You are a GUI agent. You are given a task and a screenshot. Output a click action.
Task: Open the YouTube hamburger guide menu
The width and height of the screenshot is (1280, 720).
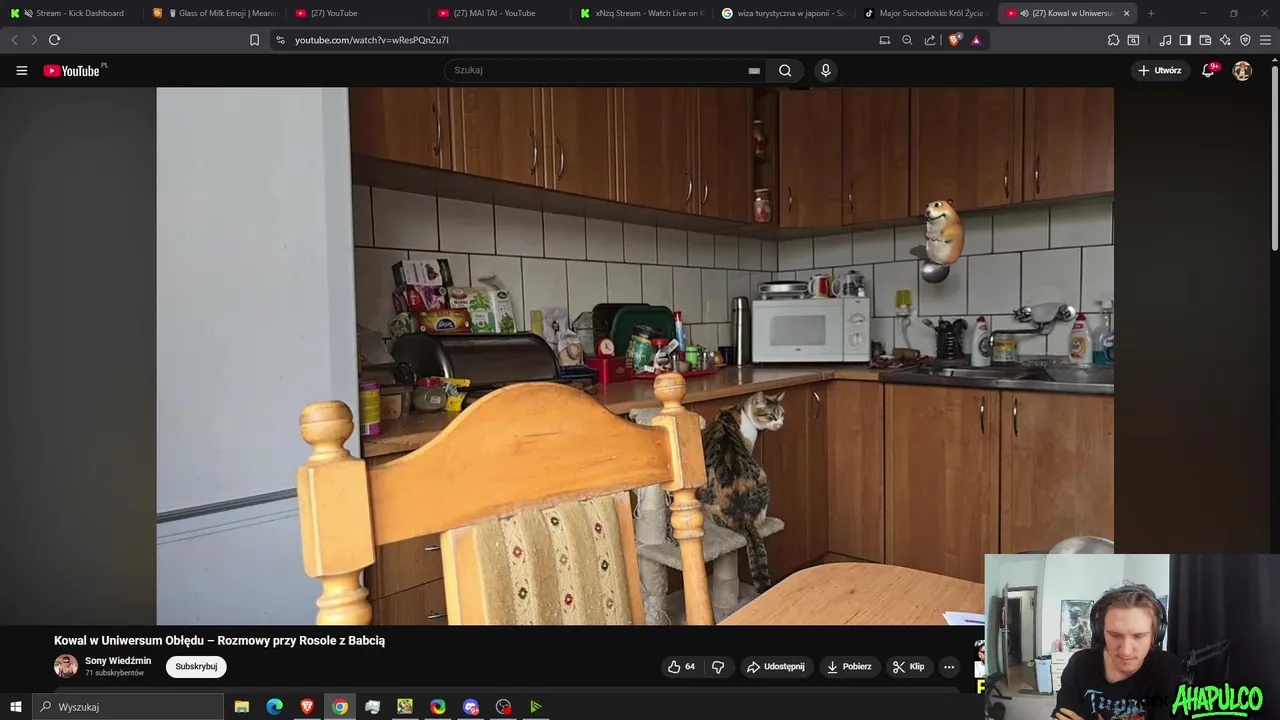(21, 70)
